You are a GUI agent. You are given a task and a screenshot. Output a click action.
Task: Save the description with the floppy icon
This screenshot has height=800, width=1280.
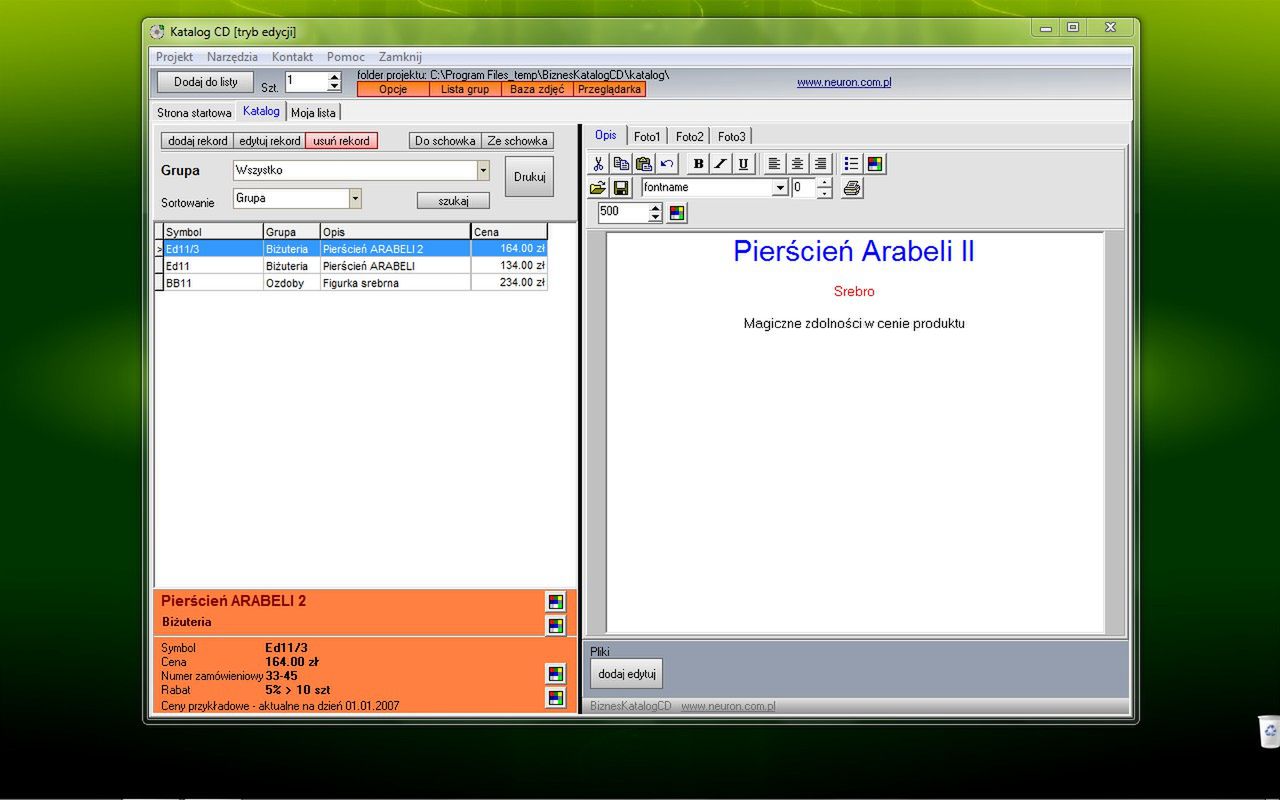tap(621, 188)
